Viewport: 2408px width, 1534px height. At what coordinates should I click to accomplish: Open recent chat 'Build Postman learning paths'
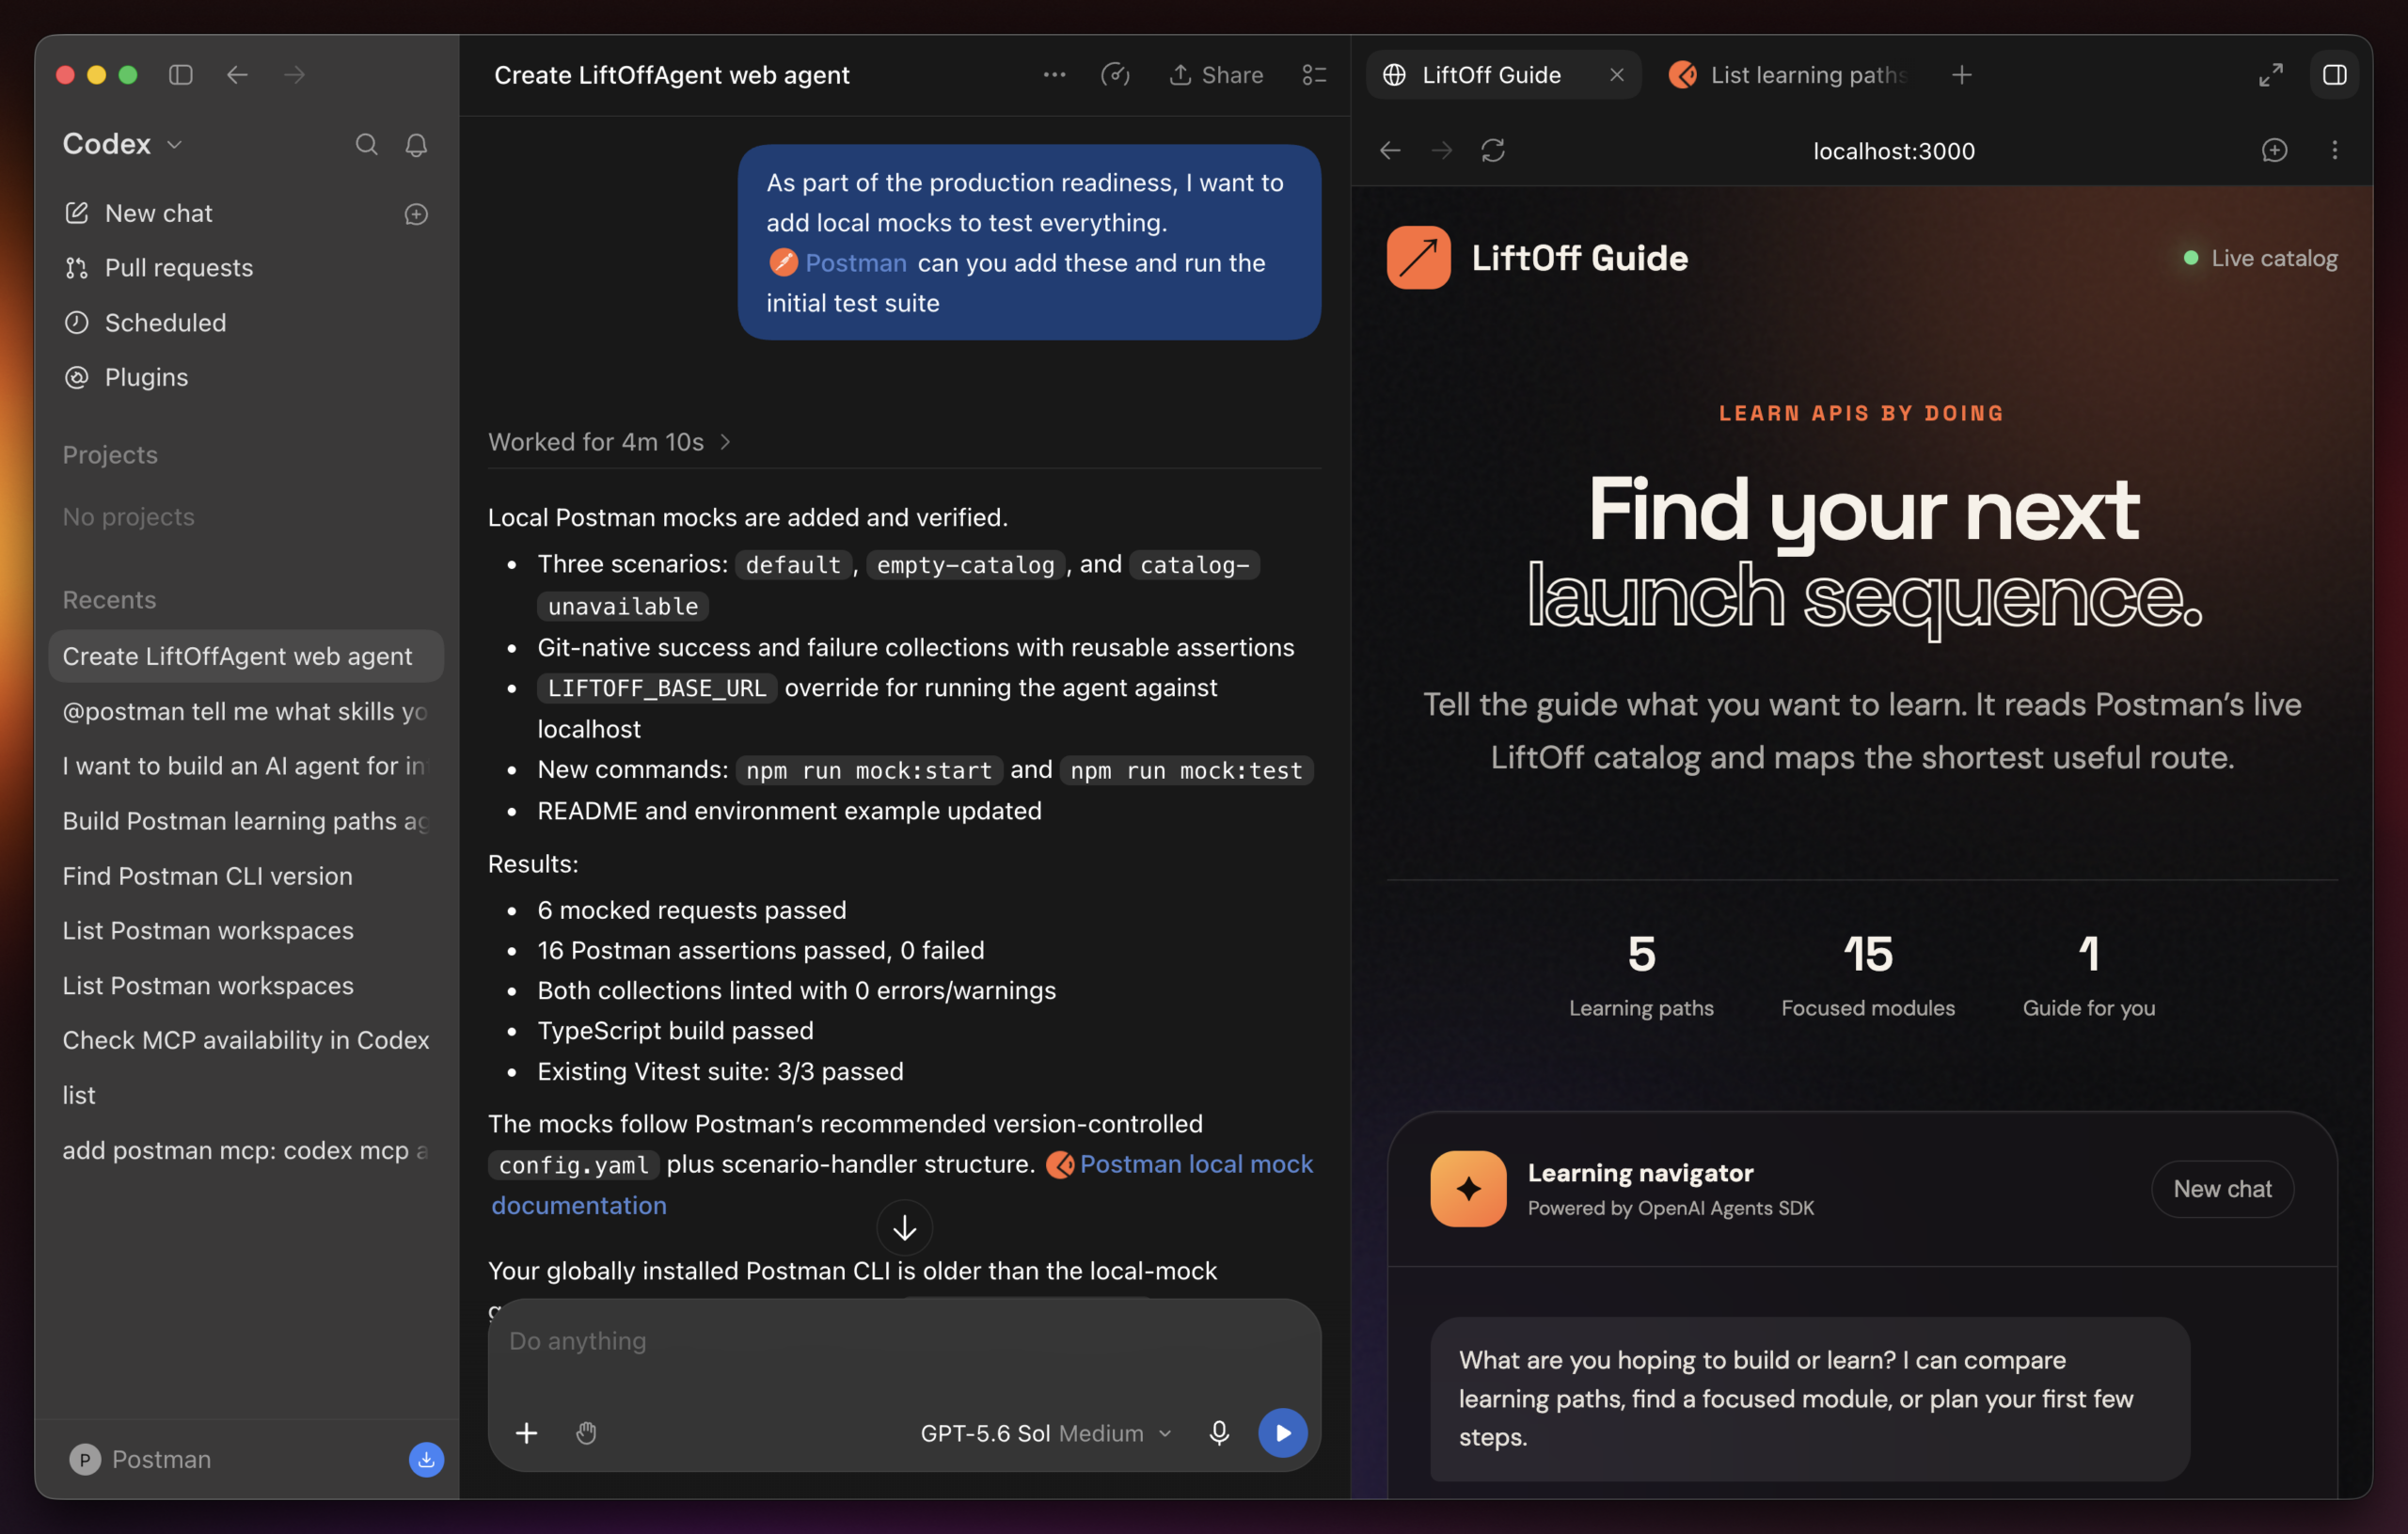246,821
